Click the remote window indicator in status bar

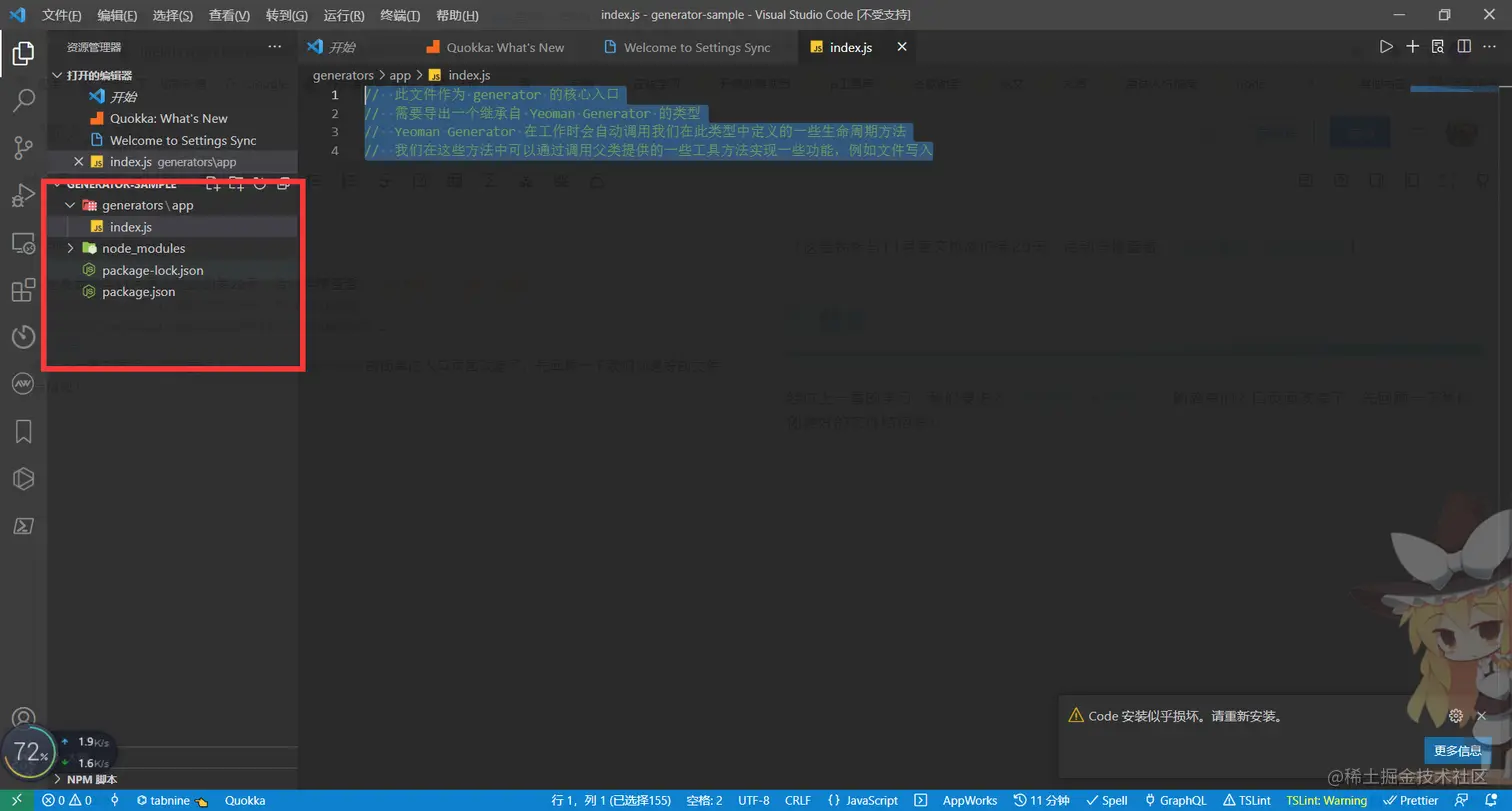pyautogui.click(x=15, y=801)
